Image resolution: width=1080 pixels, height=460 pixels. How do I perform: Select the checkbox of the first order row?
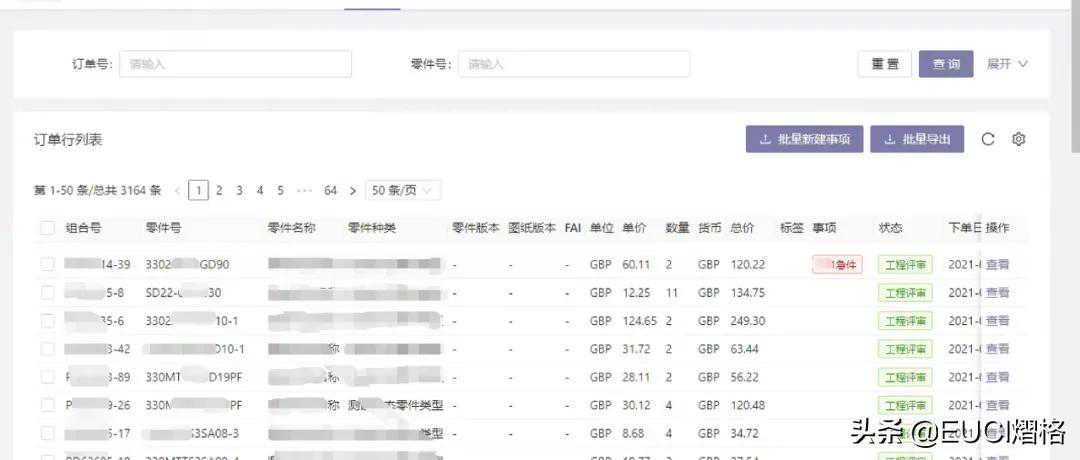[47, 265]
